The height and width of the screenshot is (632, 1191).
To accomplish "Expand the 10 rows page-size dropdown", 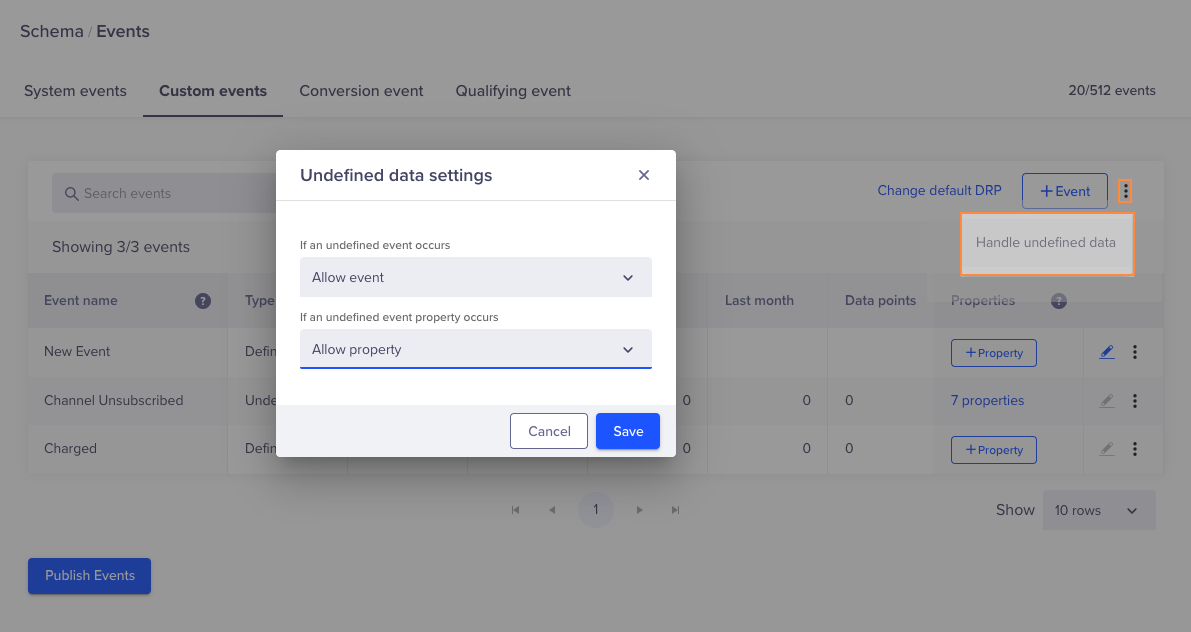I will coord(1098,510).
